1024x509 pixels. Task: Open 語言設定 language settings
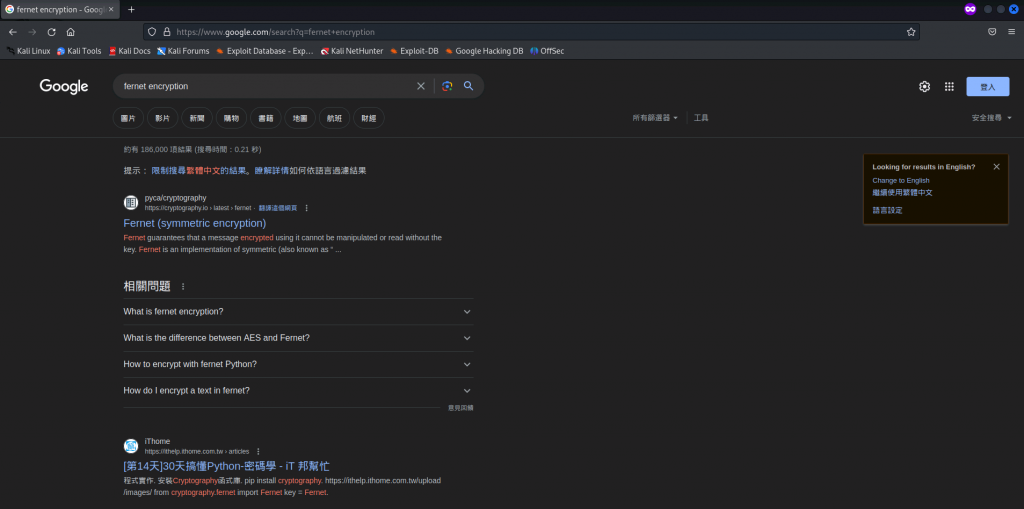[888, 210]
